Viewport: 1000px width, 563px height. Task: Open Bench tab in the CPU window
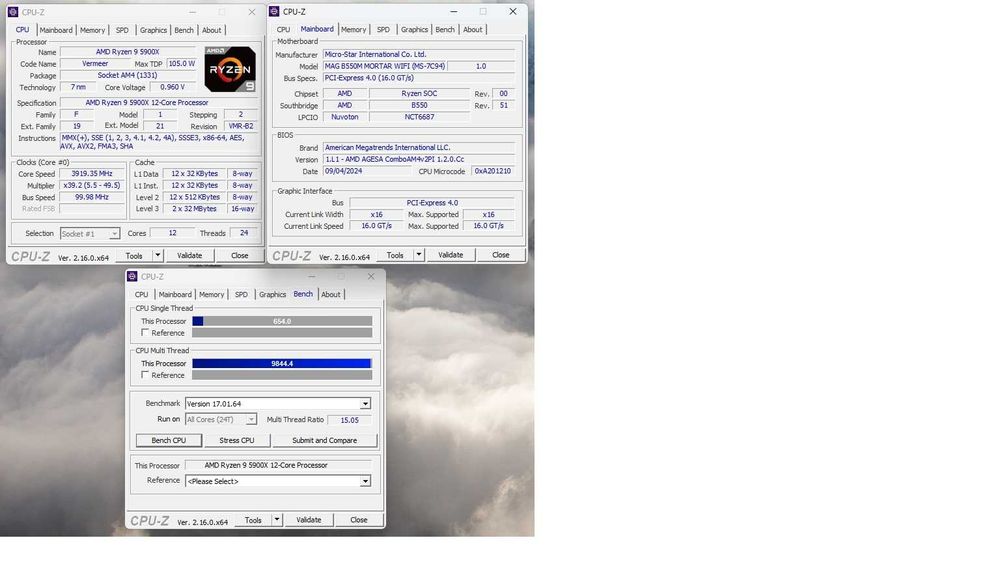click(x=184, y=30)
